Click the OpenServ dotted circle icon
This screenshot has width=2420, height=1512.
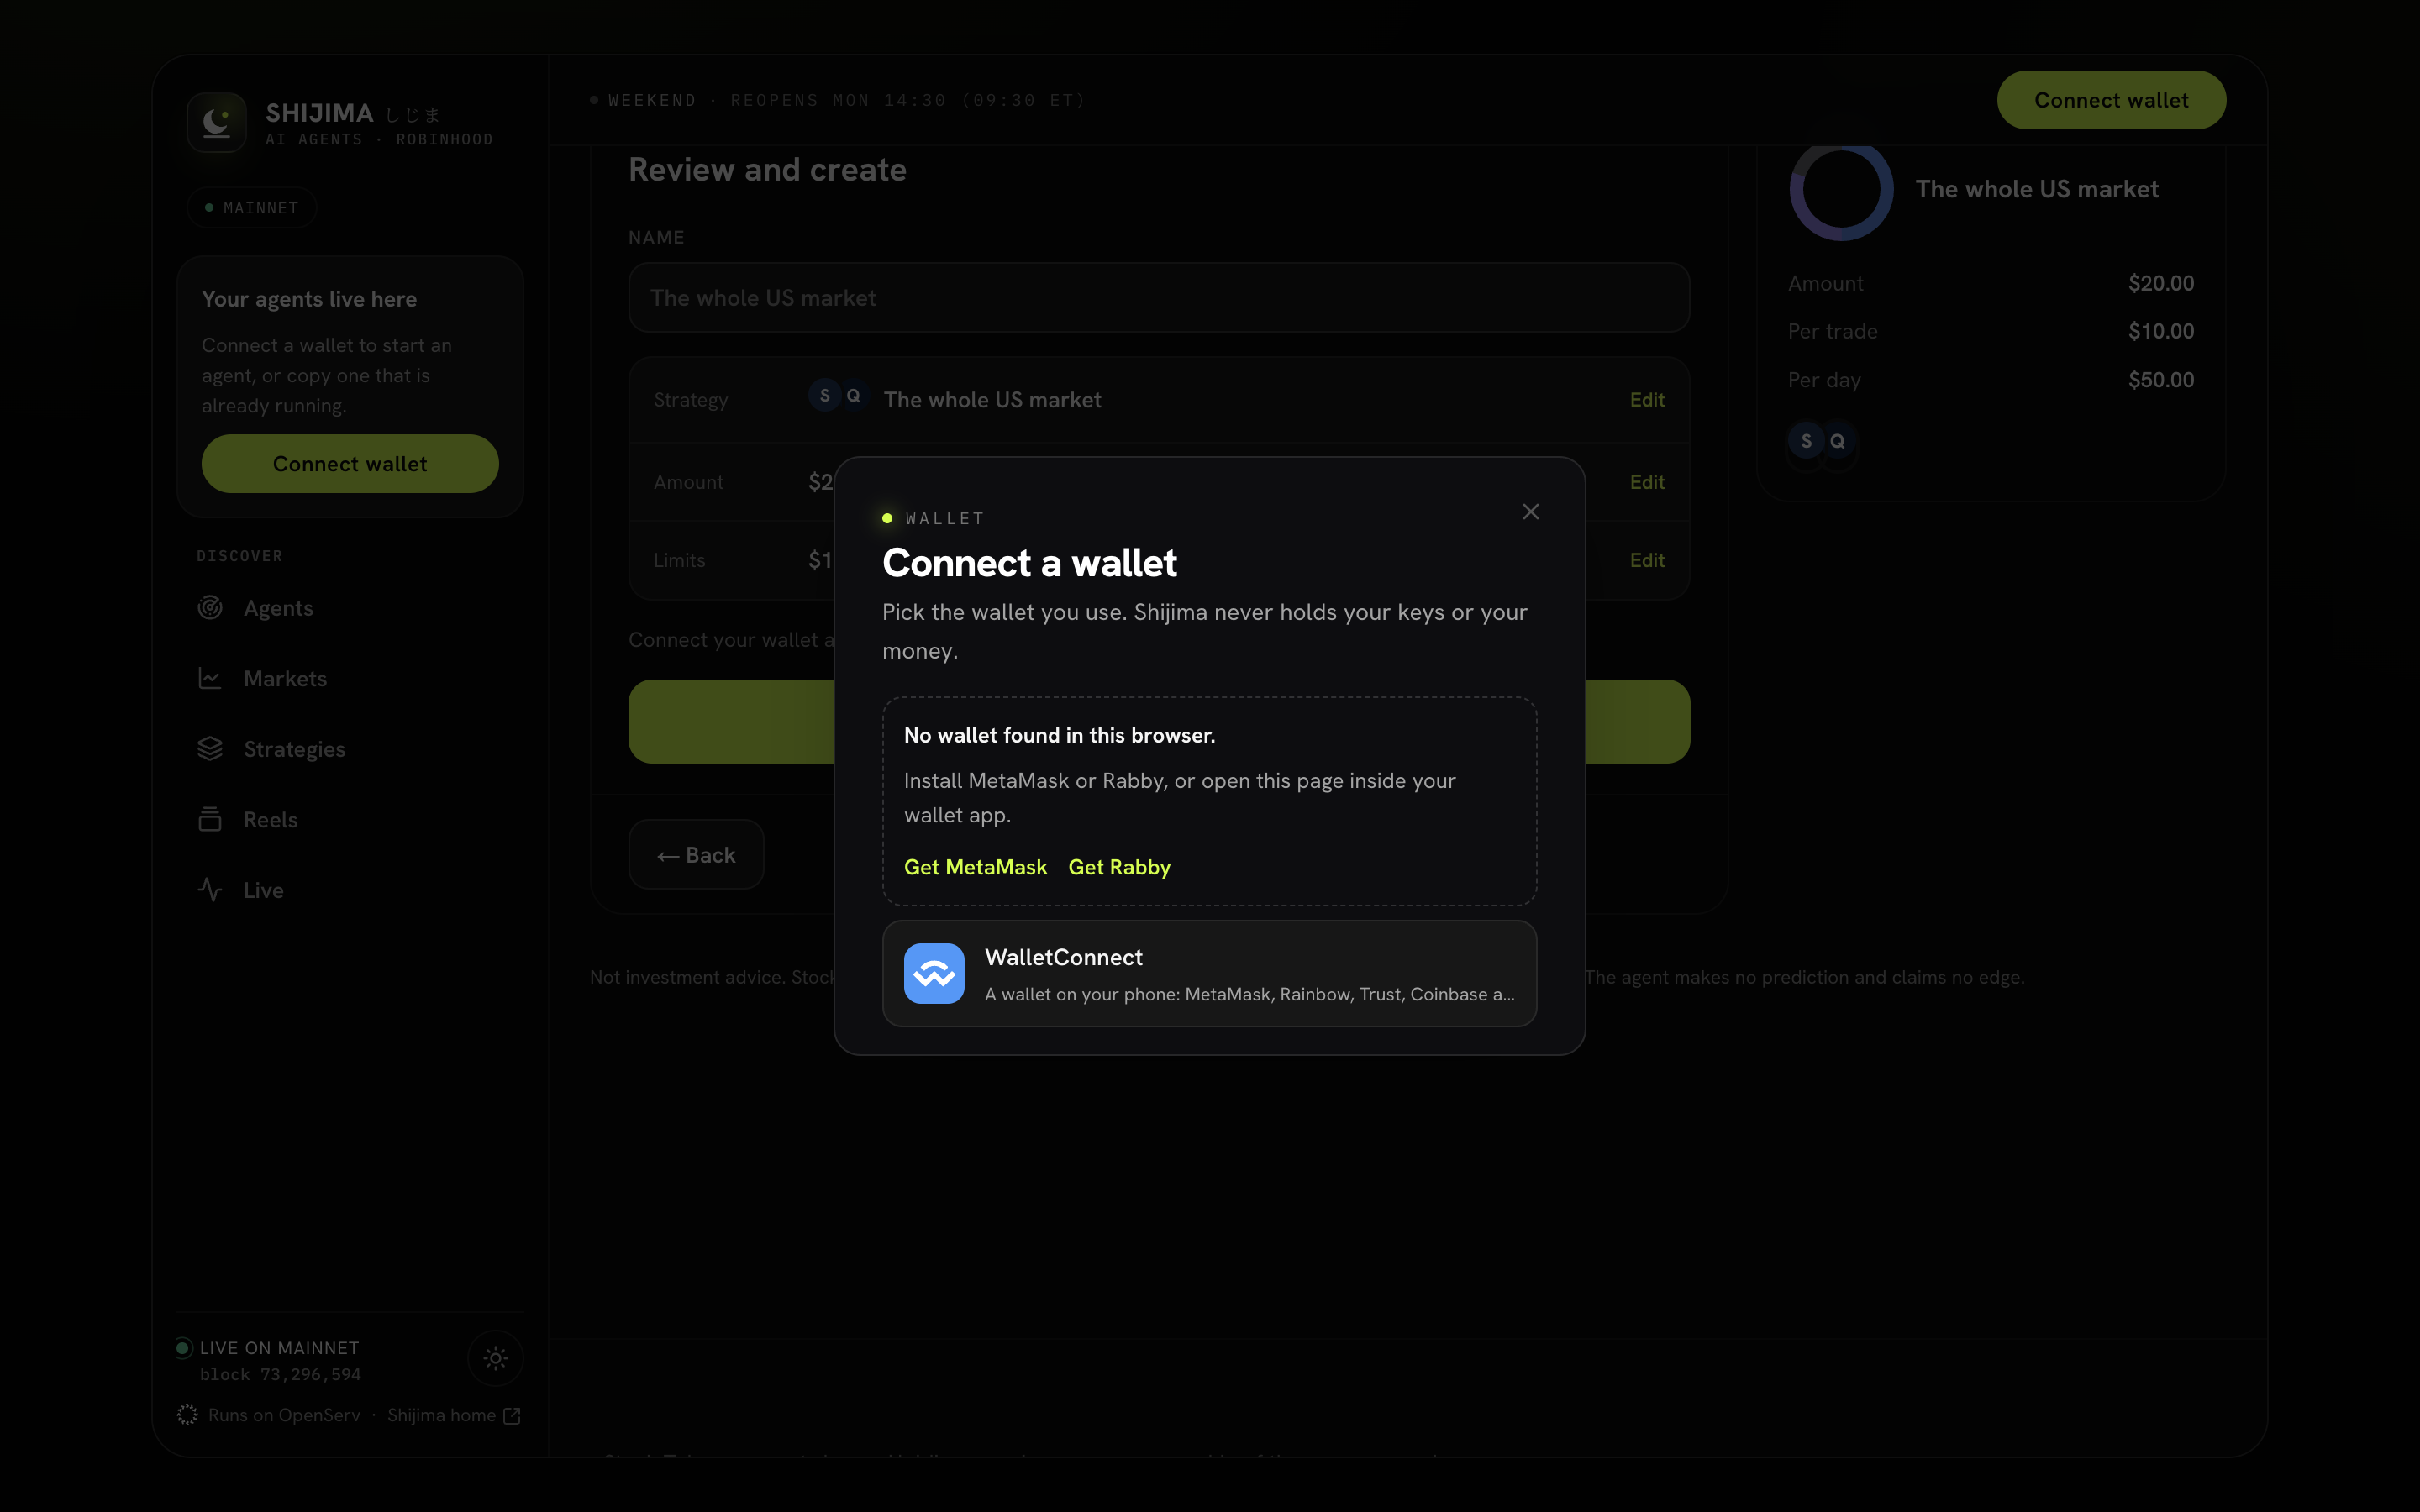pyautogui.click(x=187, y=1415)
